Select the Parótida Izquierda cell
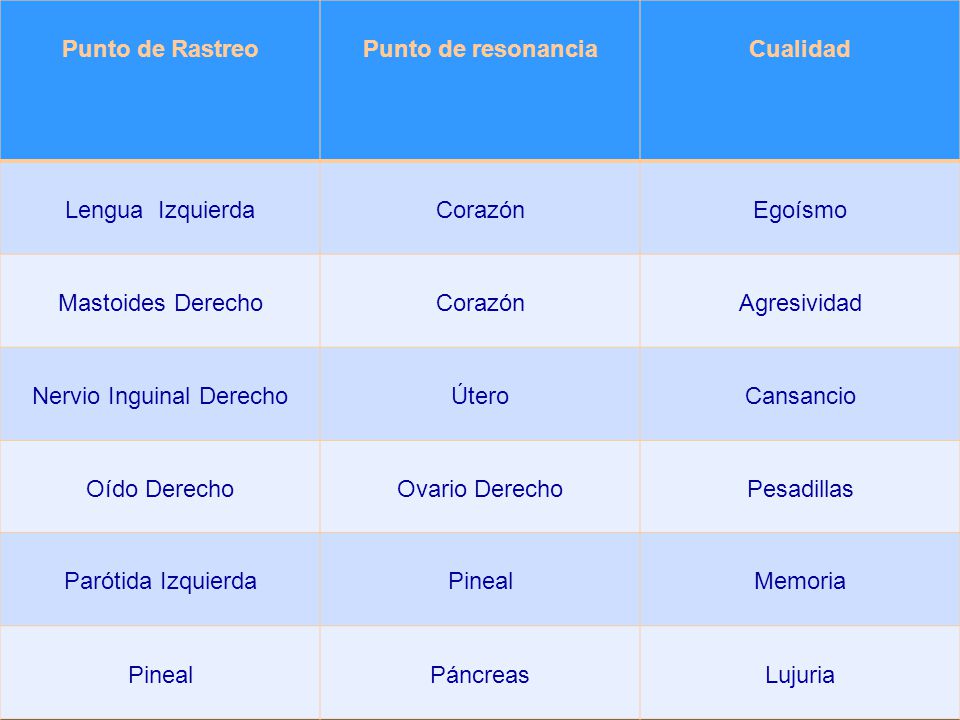This screenshot has height=720, width=960. click(x=160, y=581)
